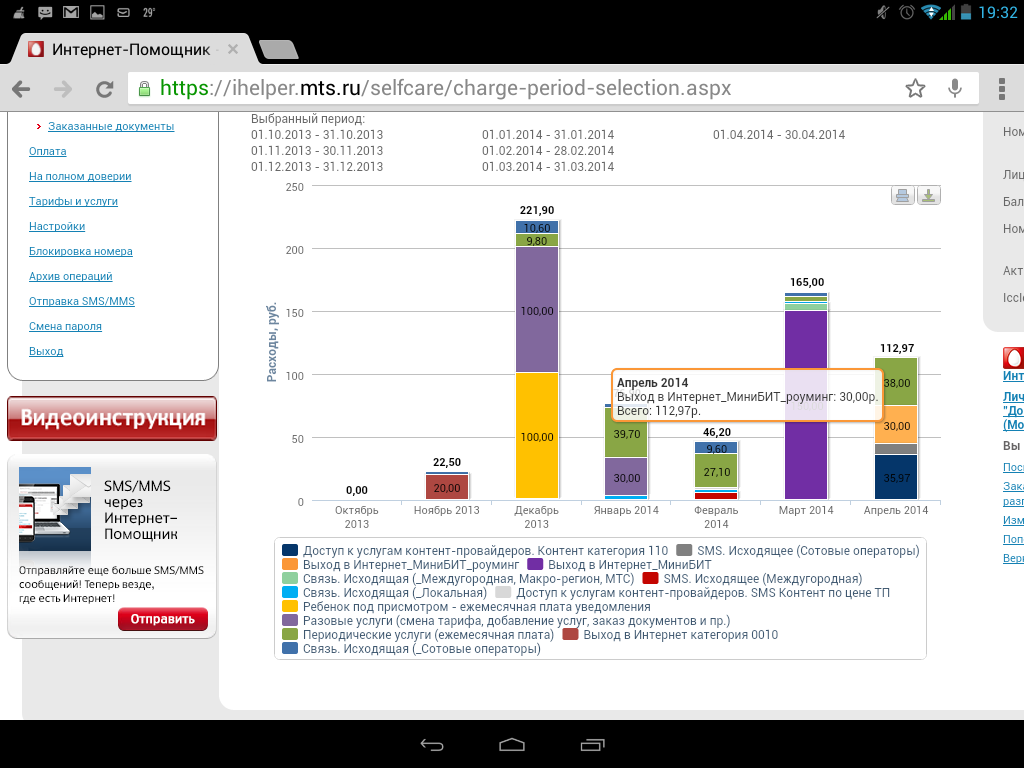Open the Оплата menu link
The height and width of the screenshot is (768, 1024).
tap(48, 151)
